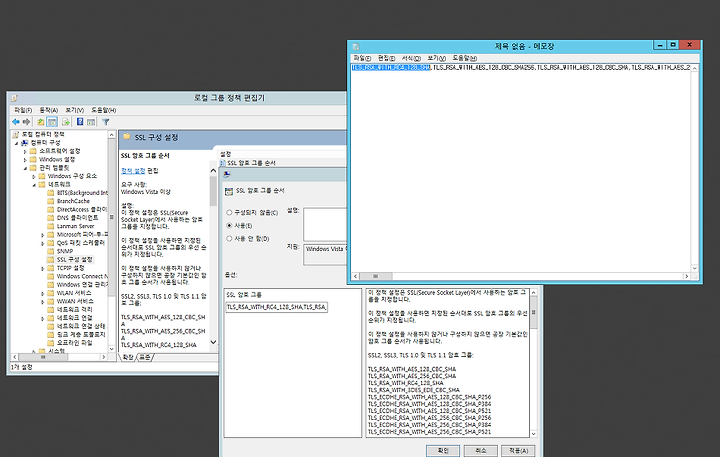Click the SSL 암호 그룹 text input field
720x457 pixels.
[276, 307]
